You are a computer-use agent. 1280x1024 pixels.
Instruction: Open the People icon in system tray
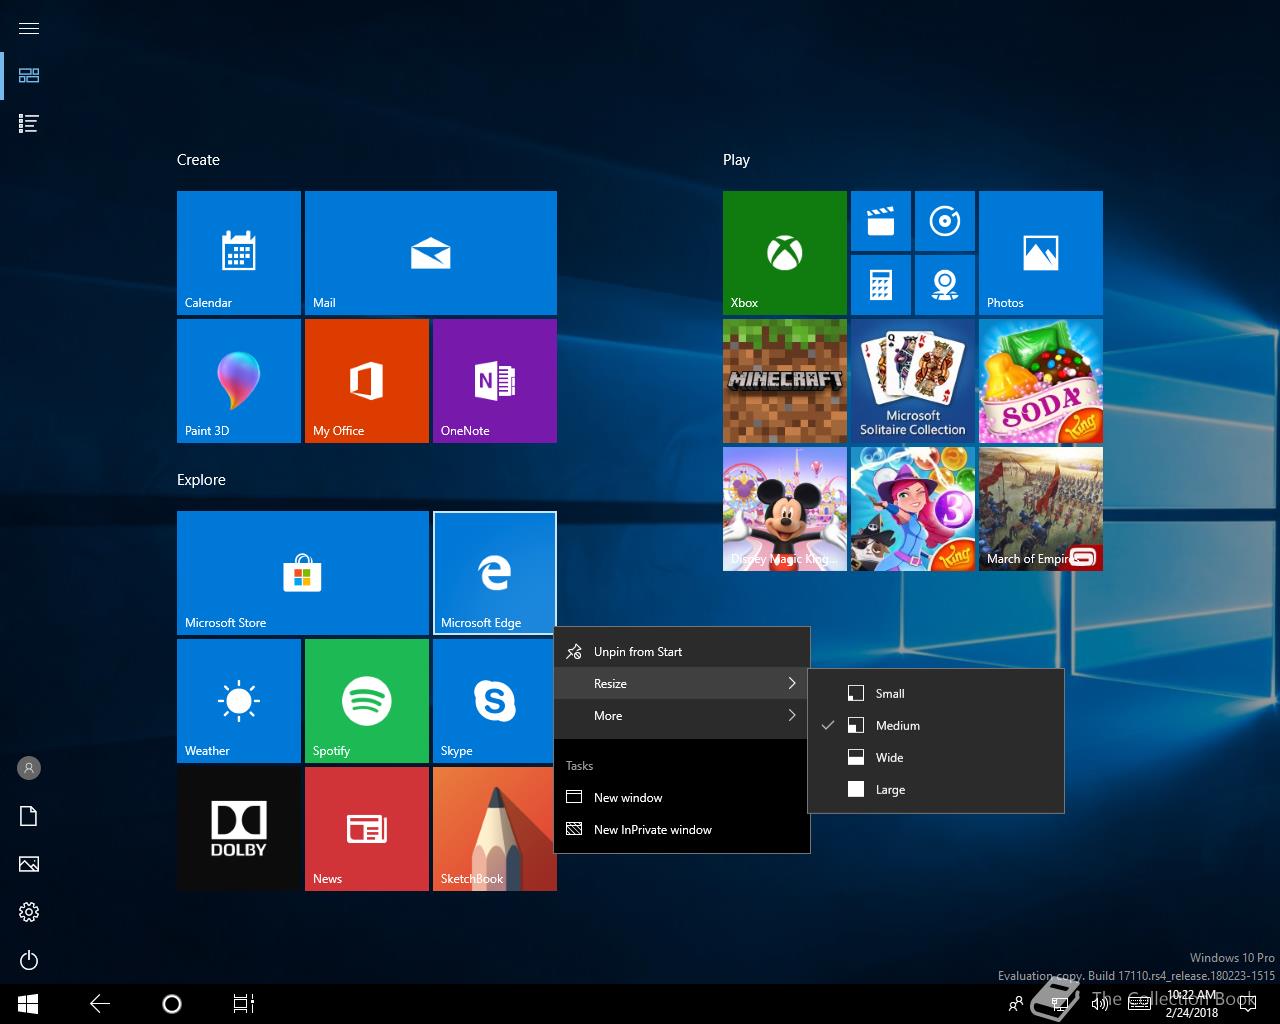[x=1016, y=1004]
